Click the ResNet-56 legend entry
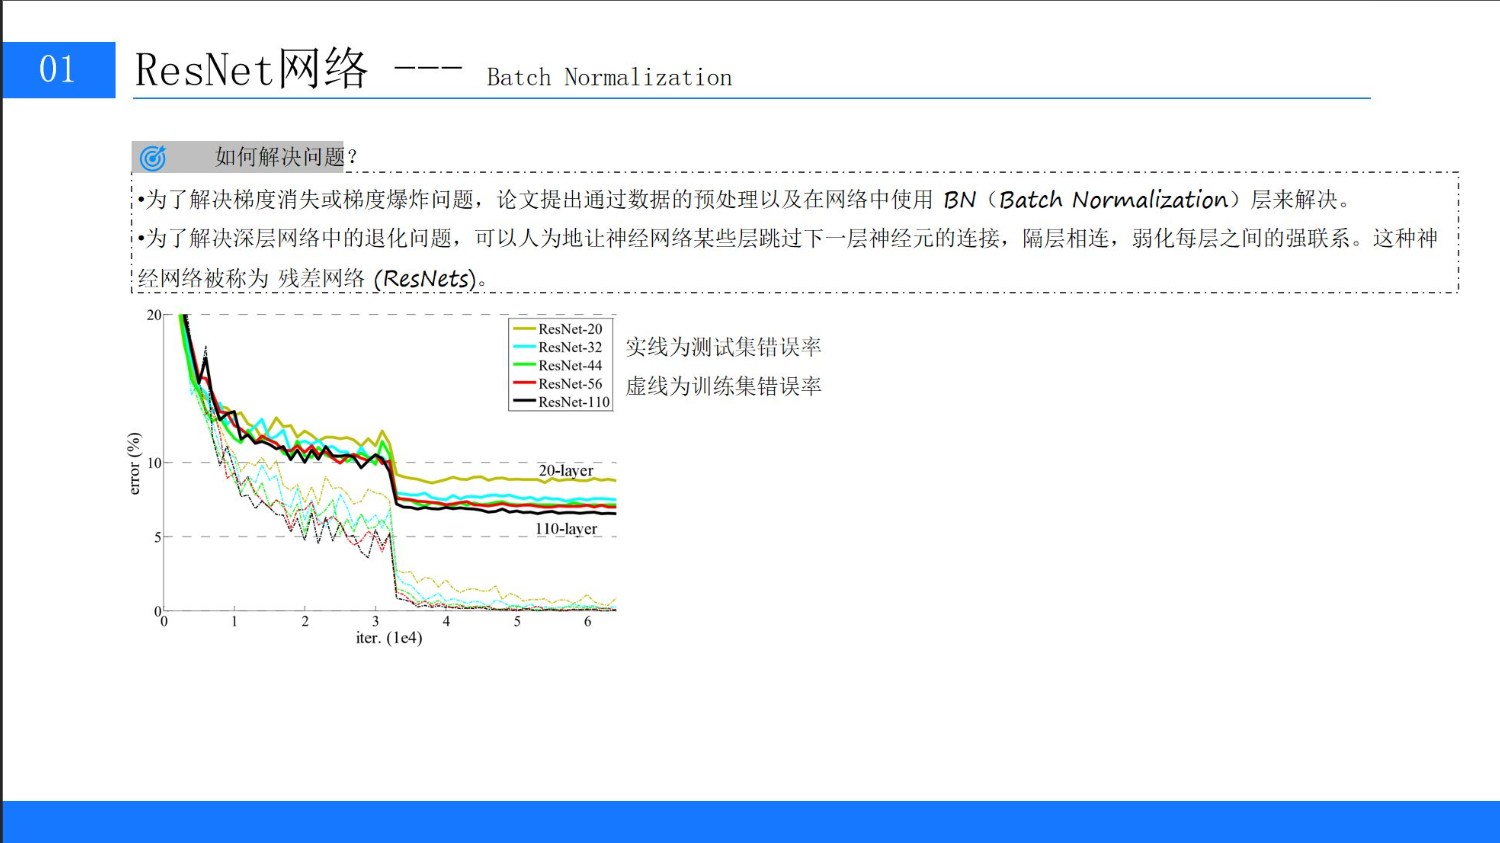The height and width of the screenshot is (843, 1500). (559, 384)
